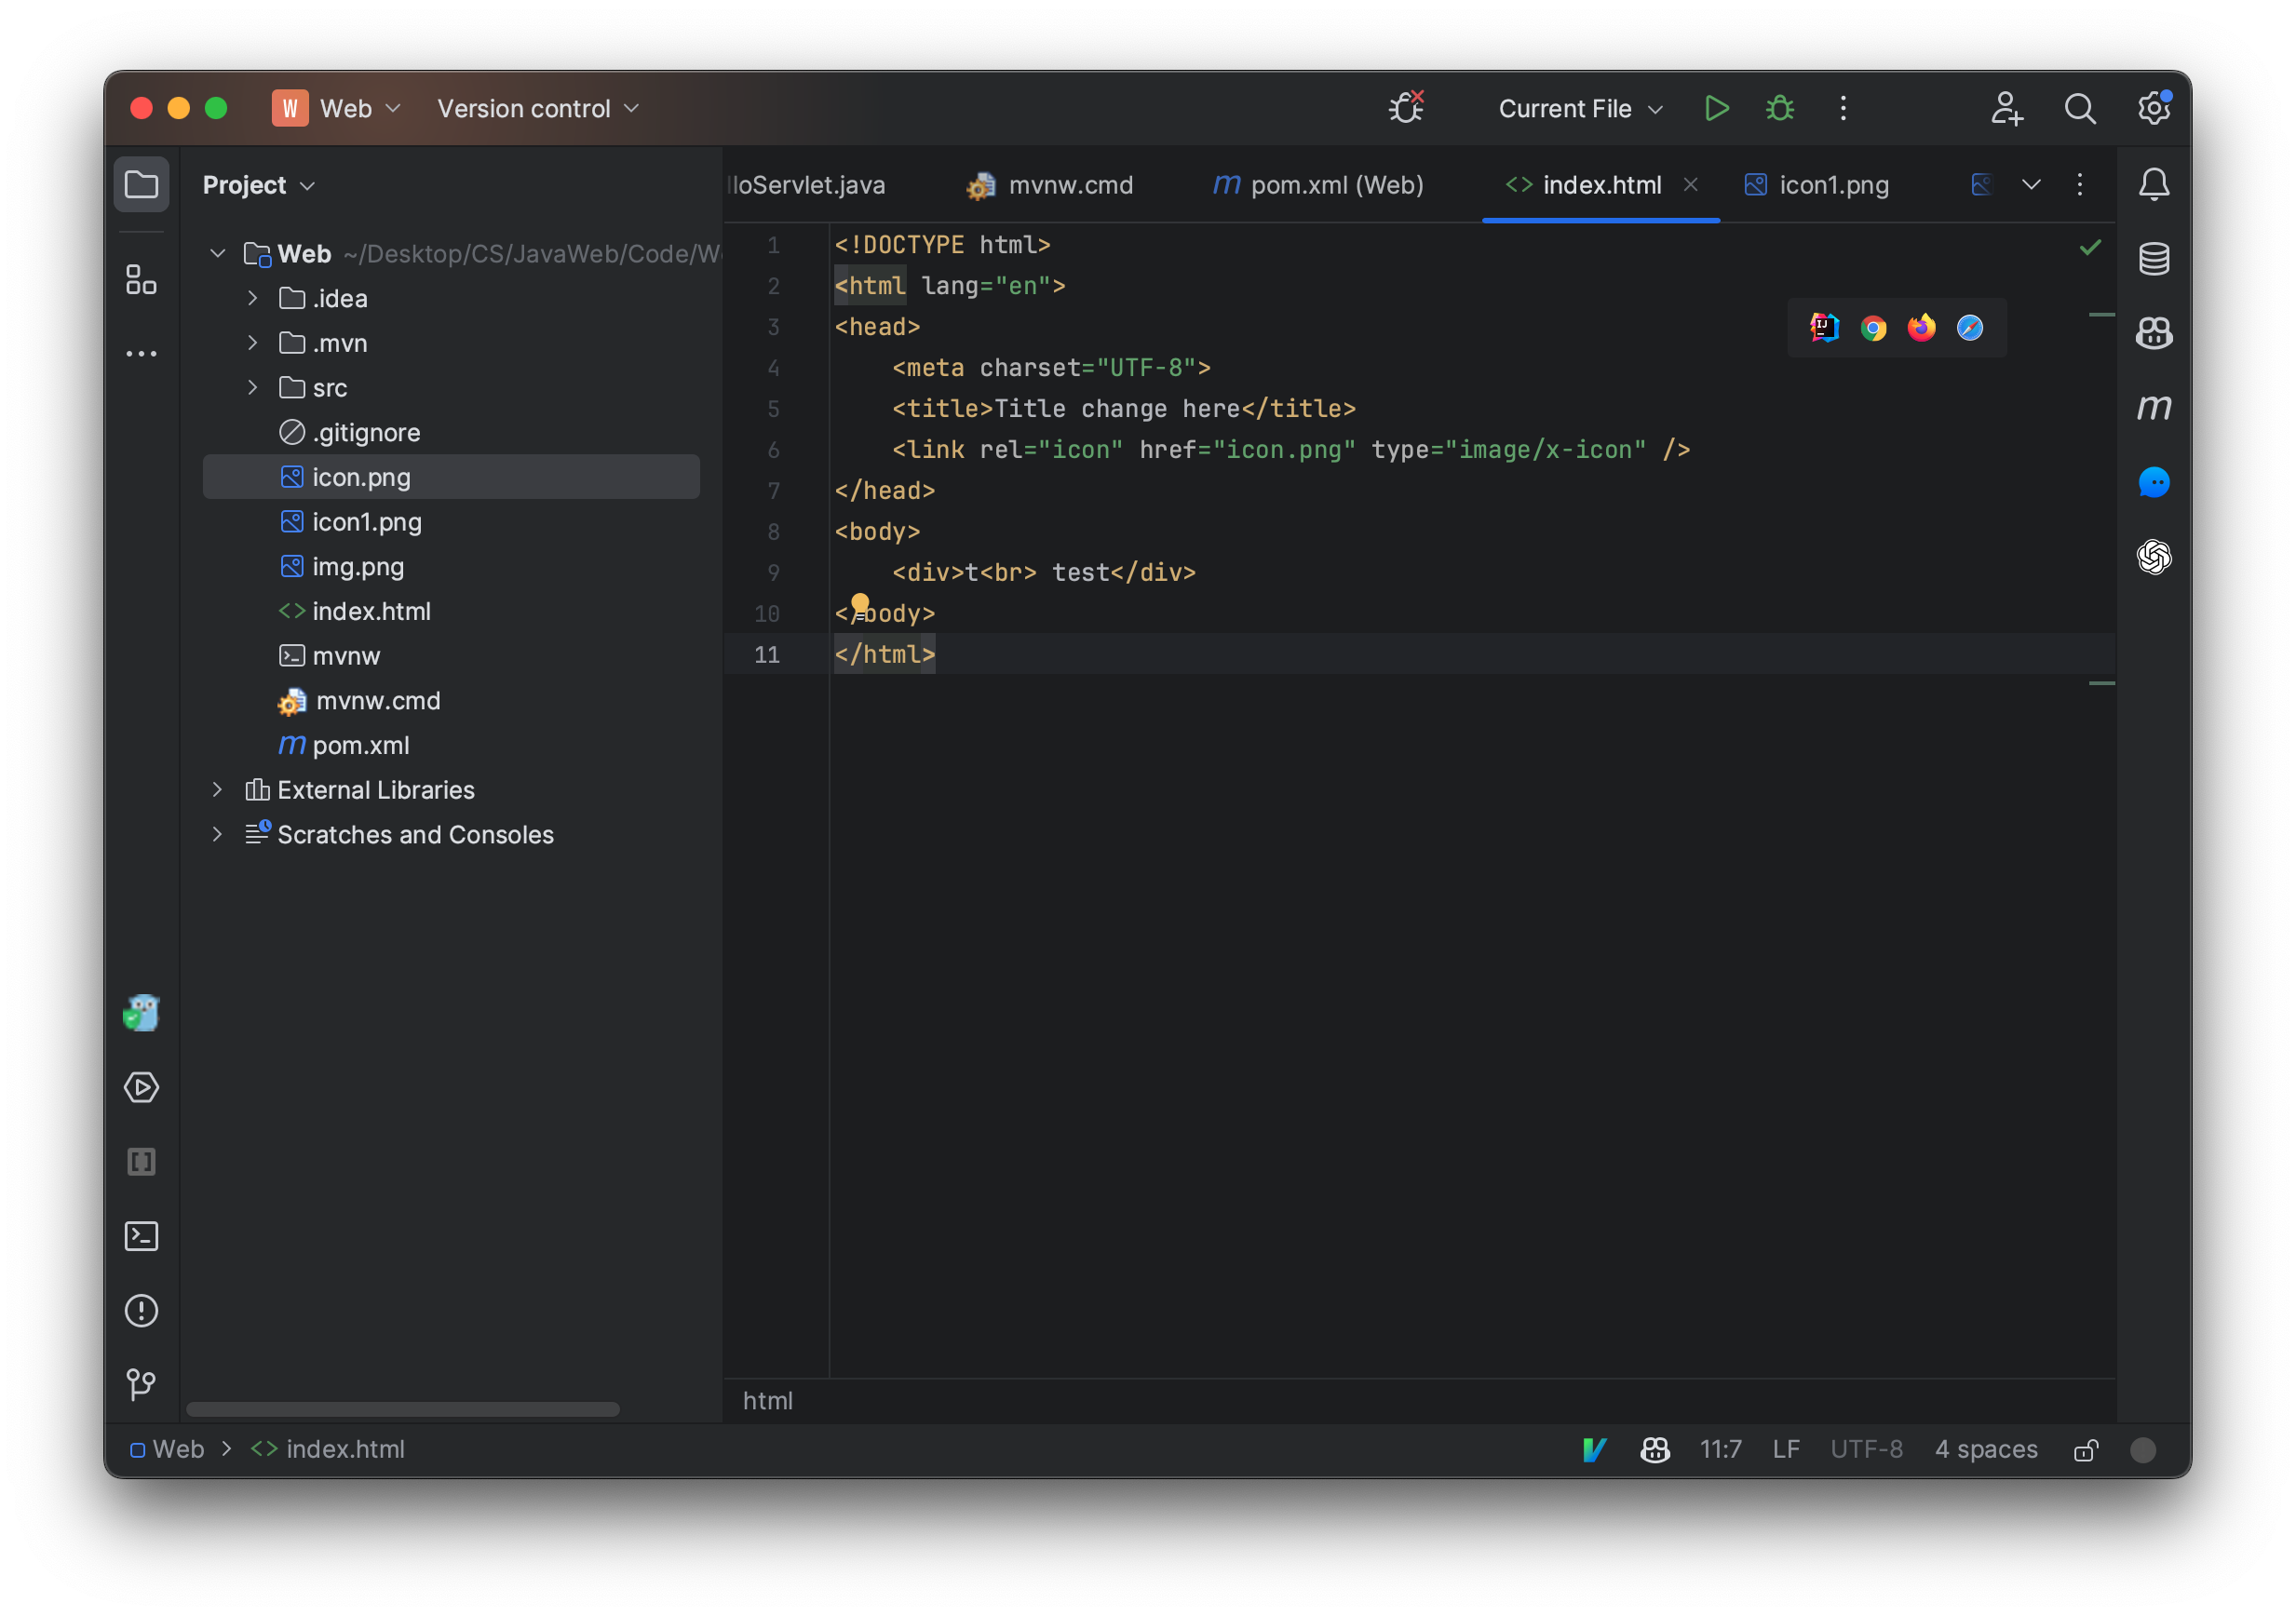The height and width of the screenshot is (1616, 2296).
Task: Open the Notifications bell
Action: click(2154, 185)
